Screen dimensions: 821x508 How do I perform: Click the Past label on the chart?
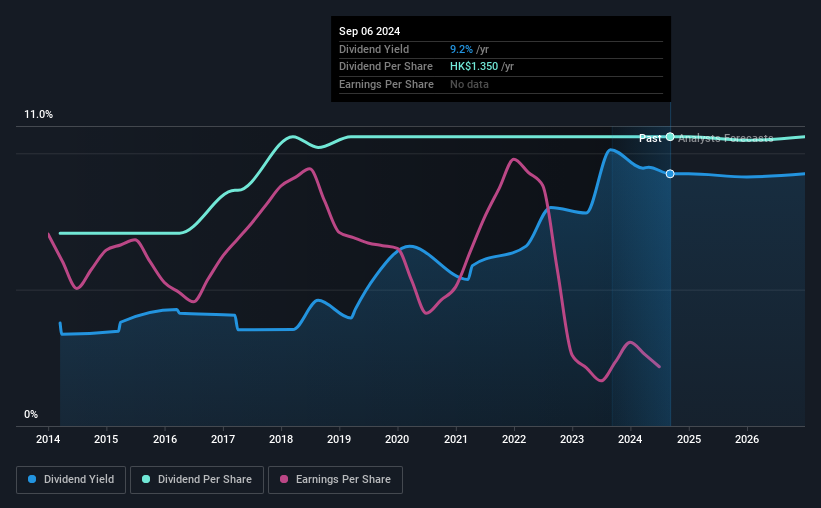tap(650, 138)
